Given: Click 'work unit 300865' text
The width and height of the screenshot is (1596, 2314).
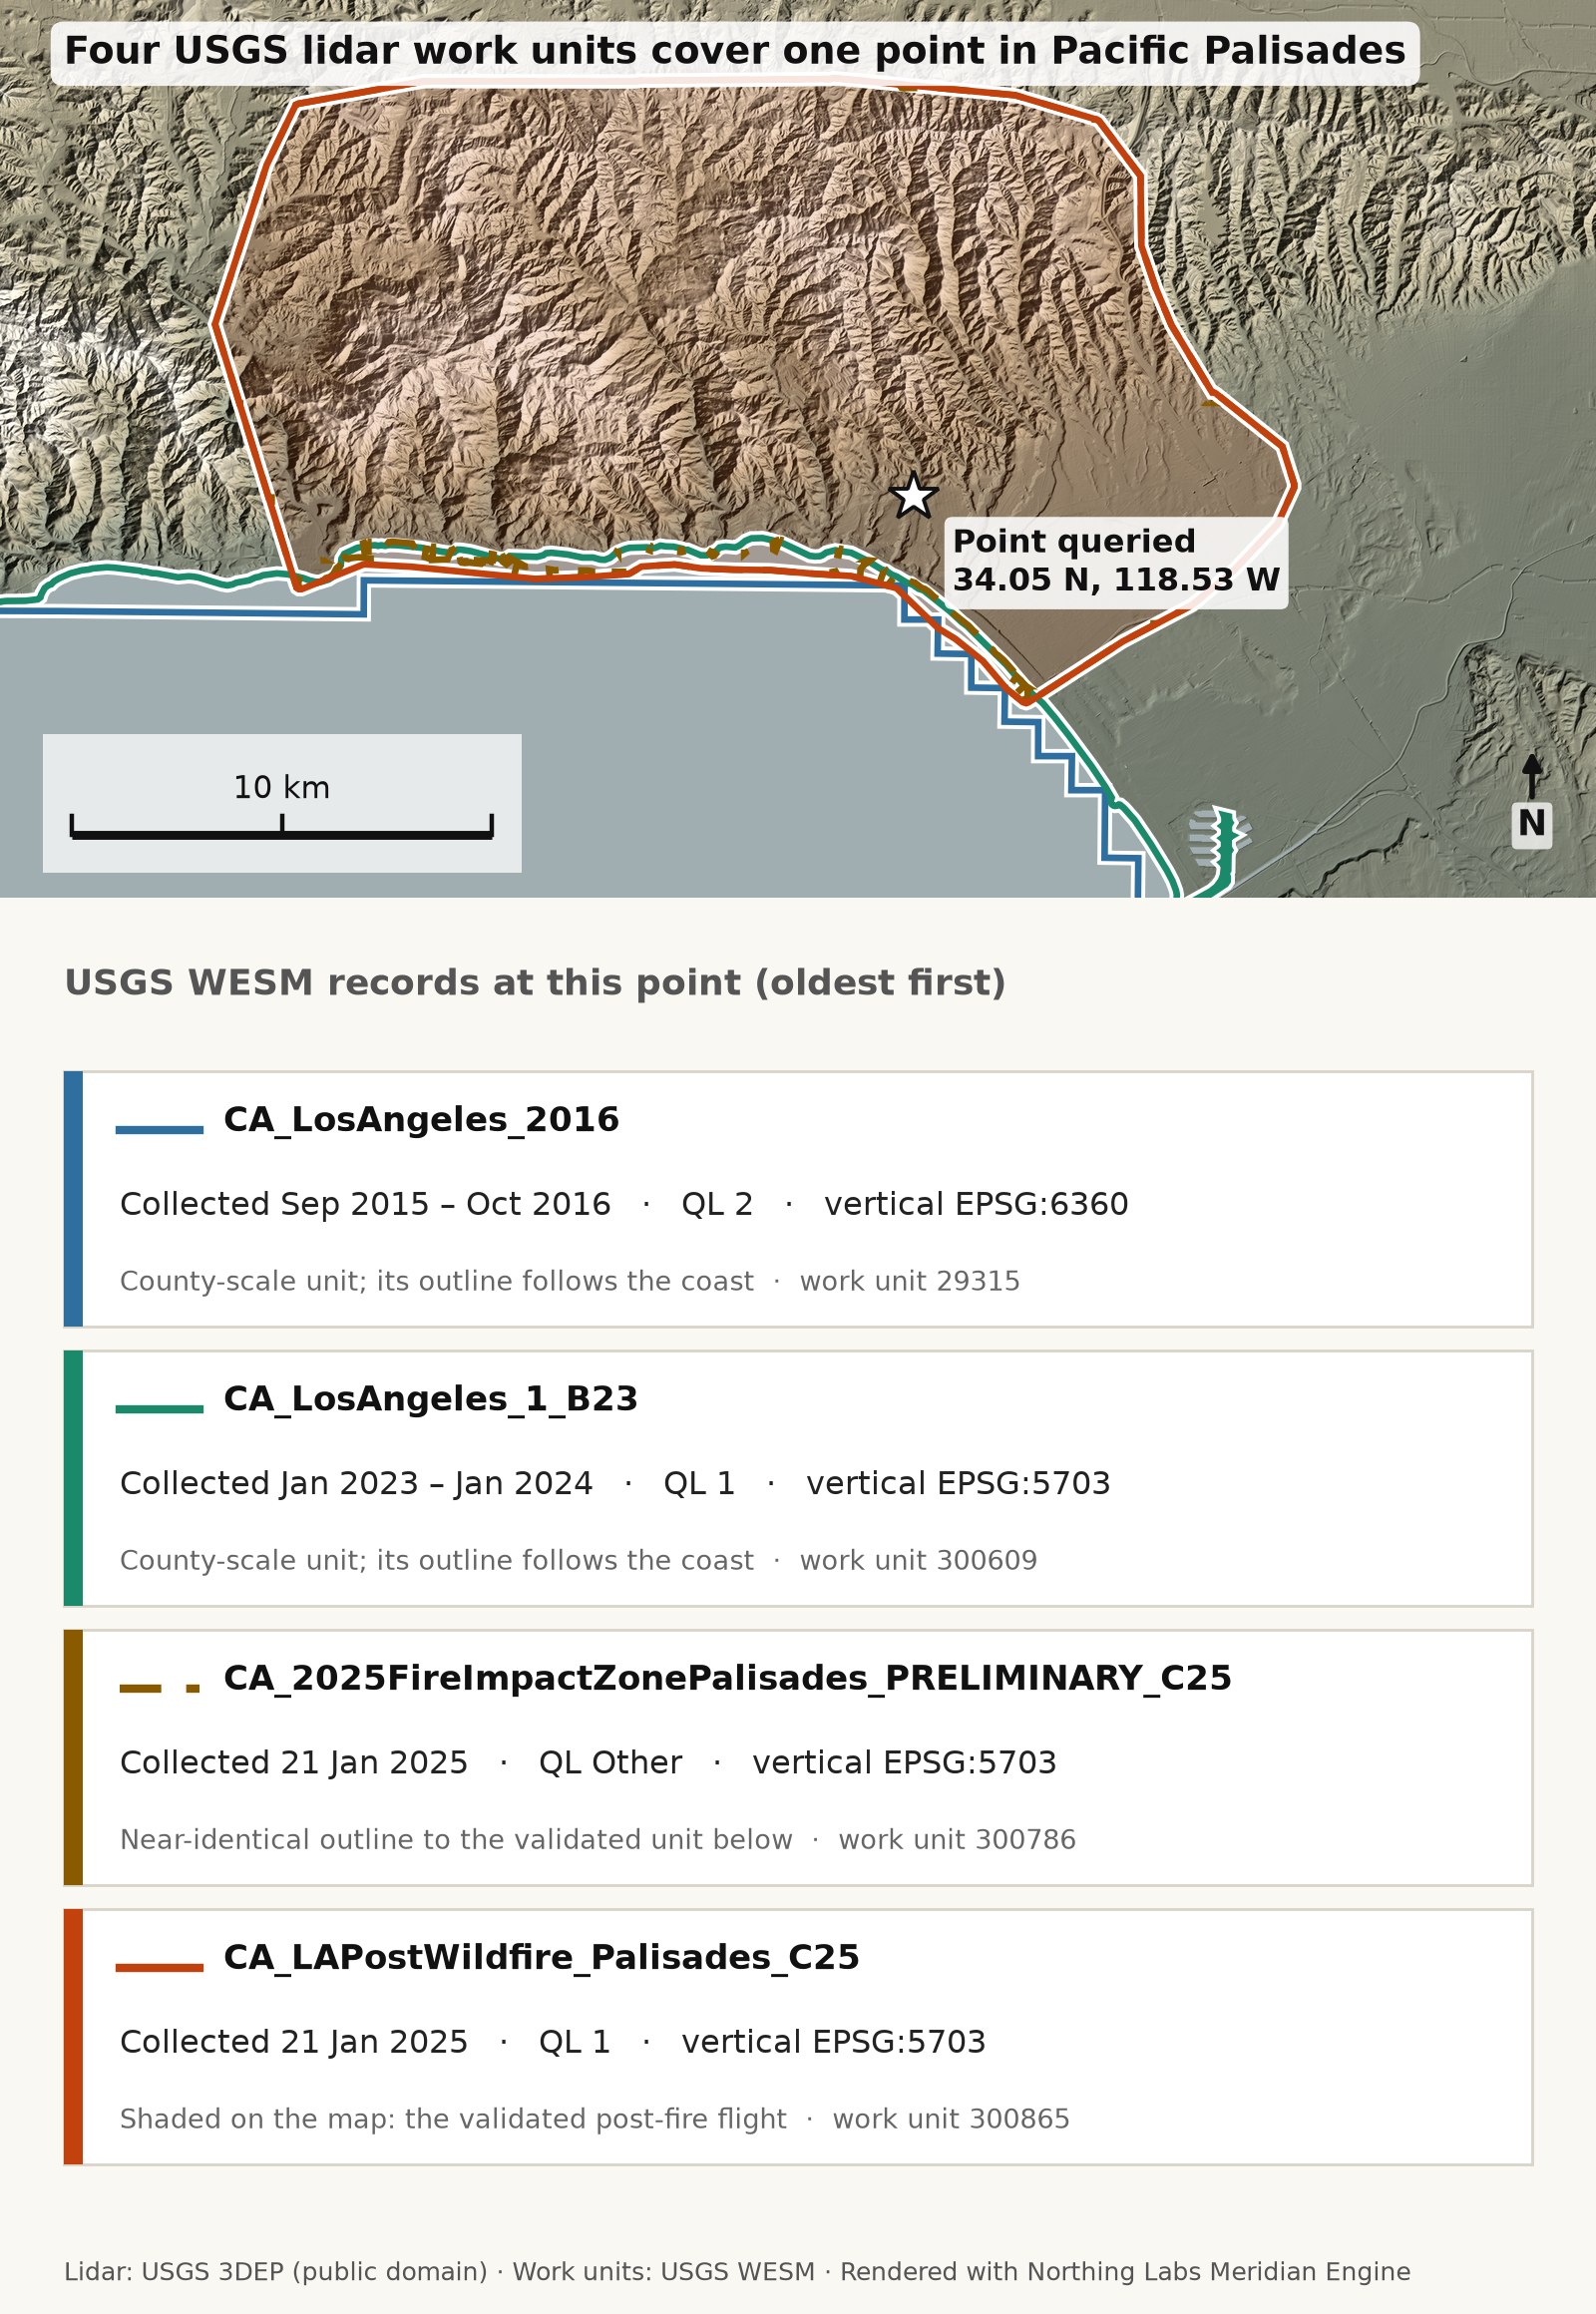Looking at the screenshot, I should [x=951, y=2118].
